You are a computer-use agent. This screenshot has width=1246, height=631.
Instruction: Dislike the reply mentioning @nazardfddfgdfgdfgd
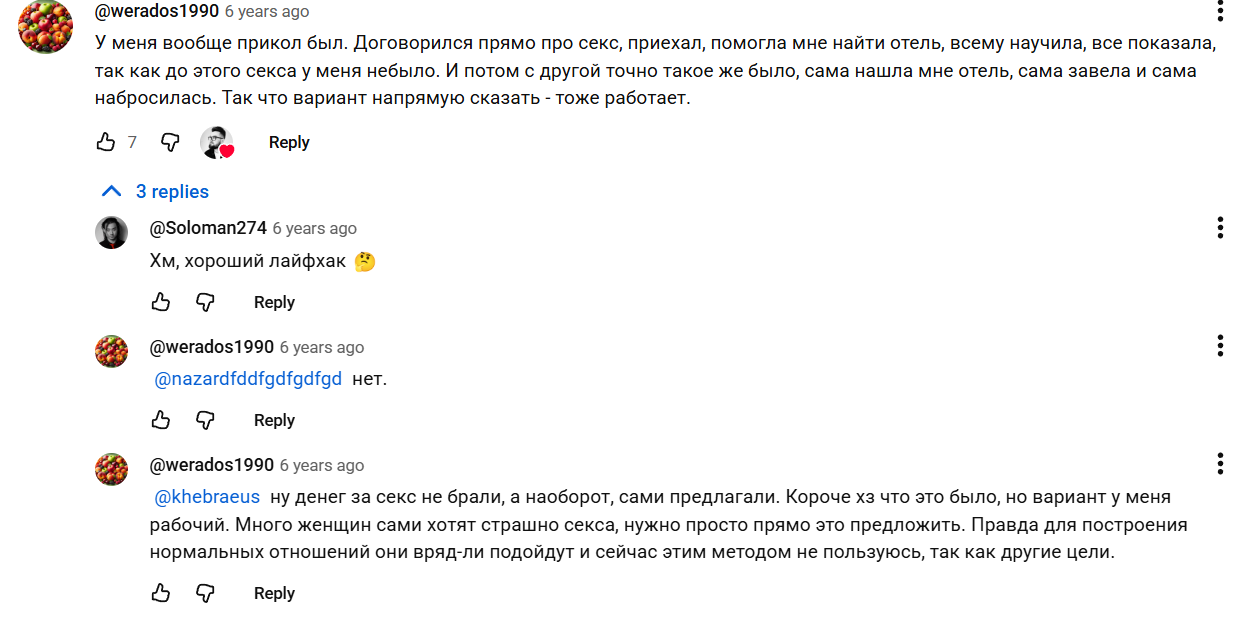(205, 420)
